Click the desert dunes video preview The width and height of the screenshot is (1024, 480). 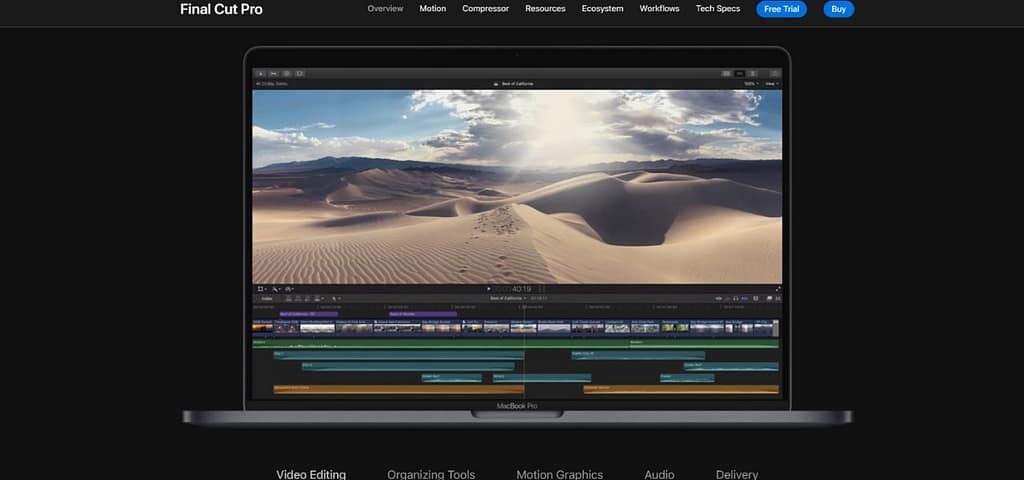(517, 186)
